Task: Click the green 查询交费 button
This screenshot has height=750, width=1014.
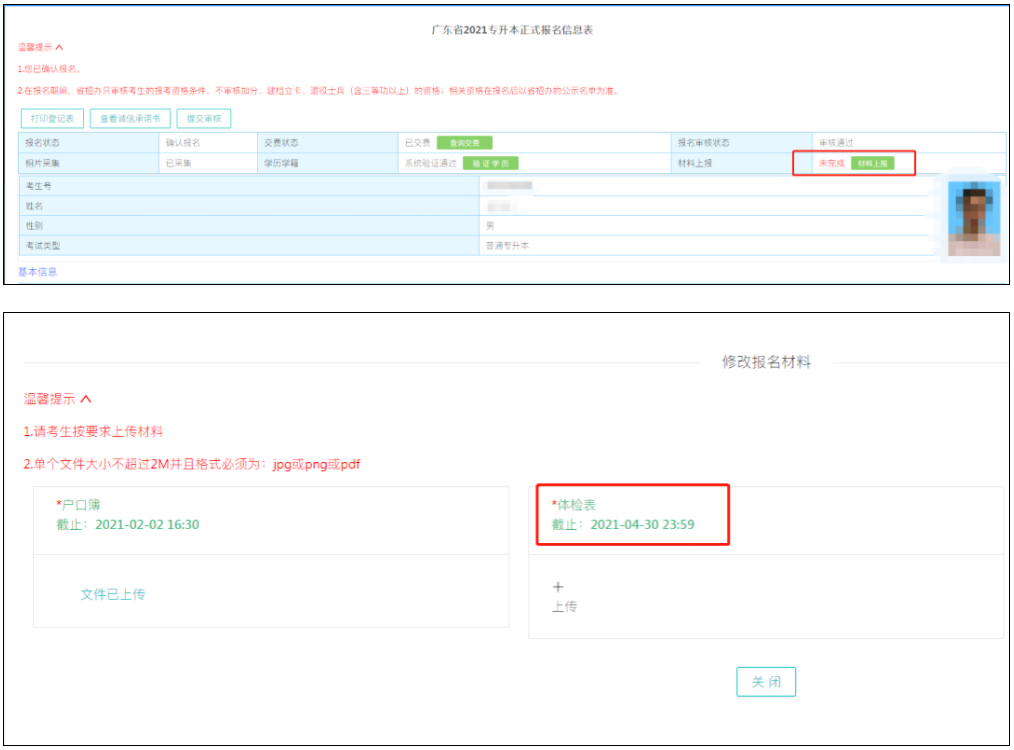Action: tap(464, 143)
